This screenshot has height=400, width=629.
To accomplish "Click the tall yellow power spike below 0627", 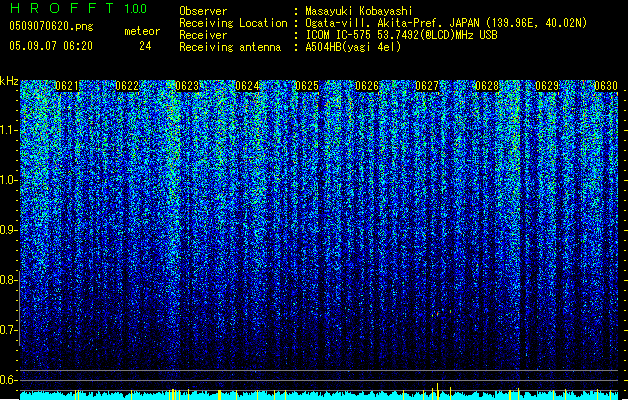I will 437,391.
